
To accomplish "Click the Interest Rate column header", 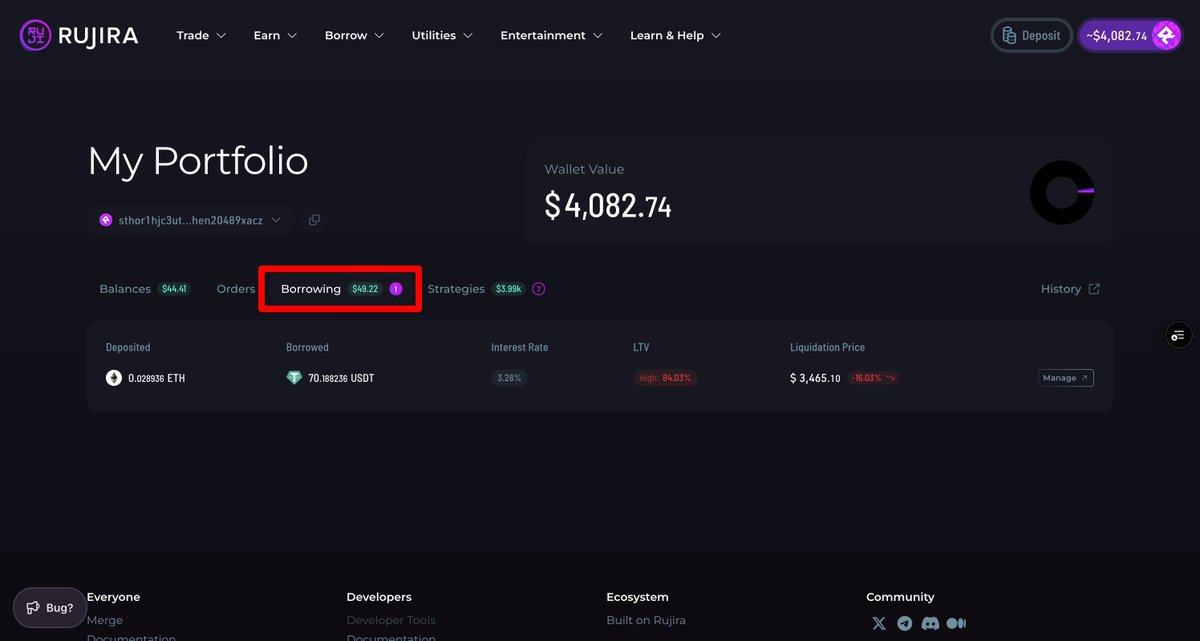I will click(520, 347).
